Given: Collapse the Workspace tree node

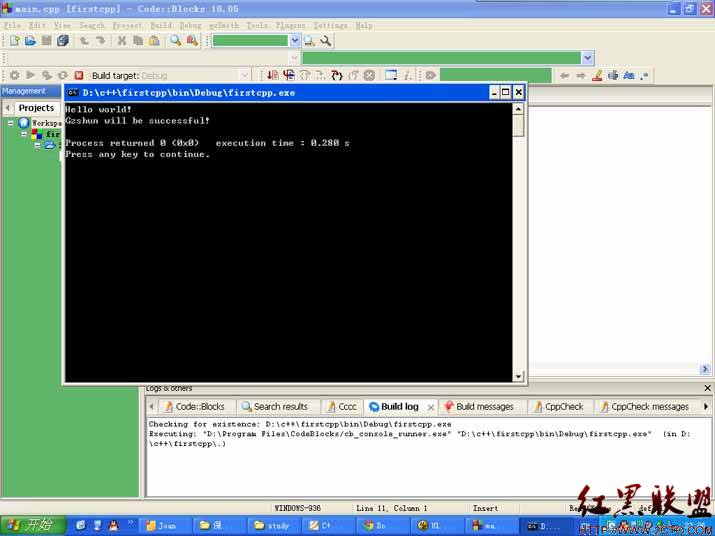Looking at the screenshot, I should (10, 123).
